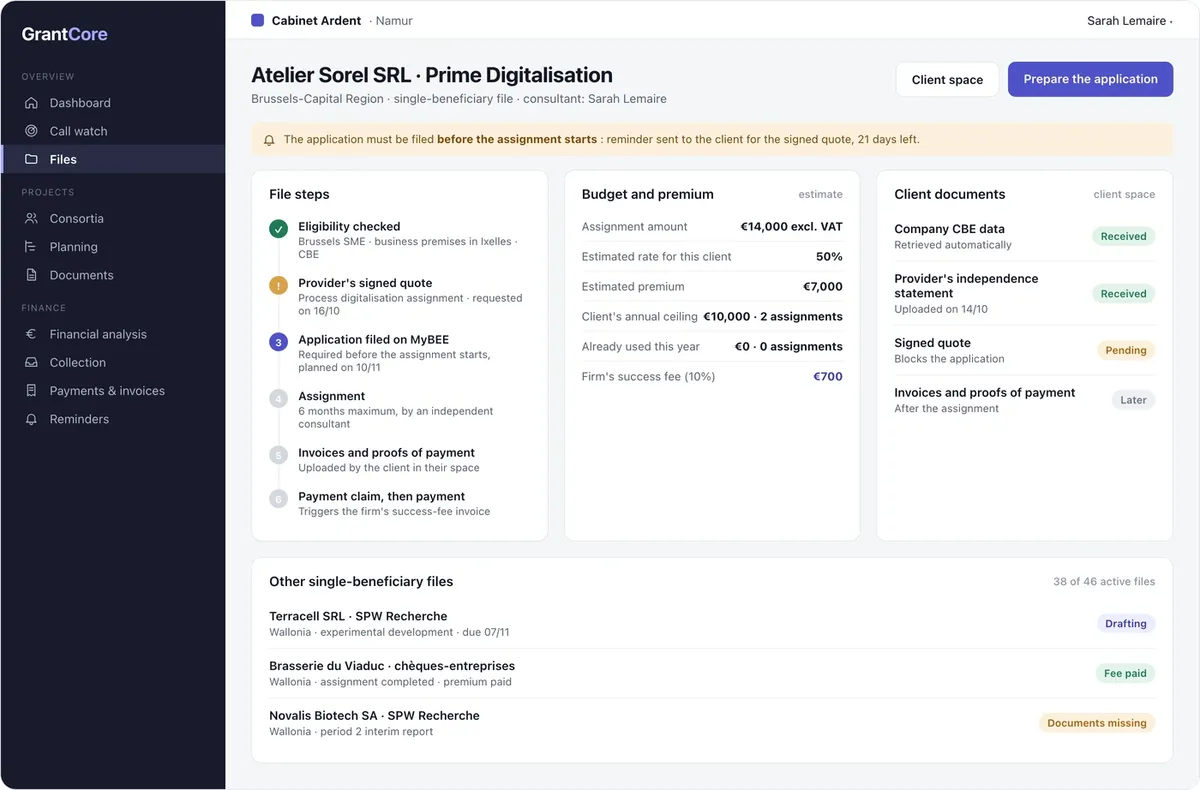The height and width of the screenshot is (790, 1200).
Task: Click the Later badge for invoices
Action: (1133, 400)
